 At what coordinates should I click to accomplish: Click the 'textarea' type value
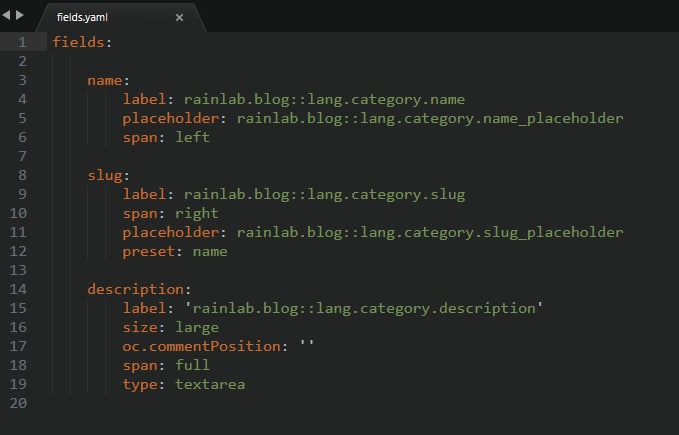tap(210, 384)
